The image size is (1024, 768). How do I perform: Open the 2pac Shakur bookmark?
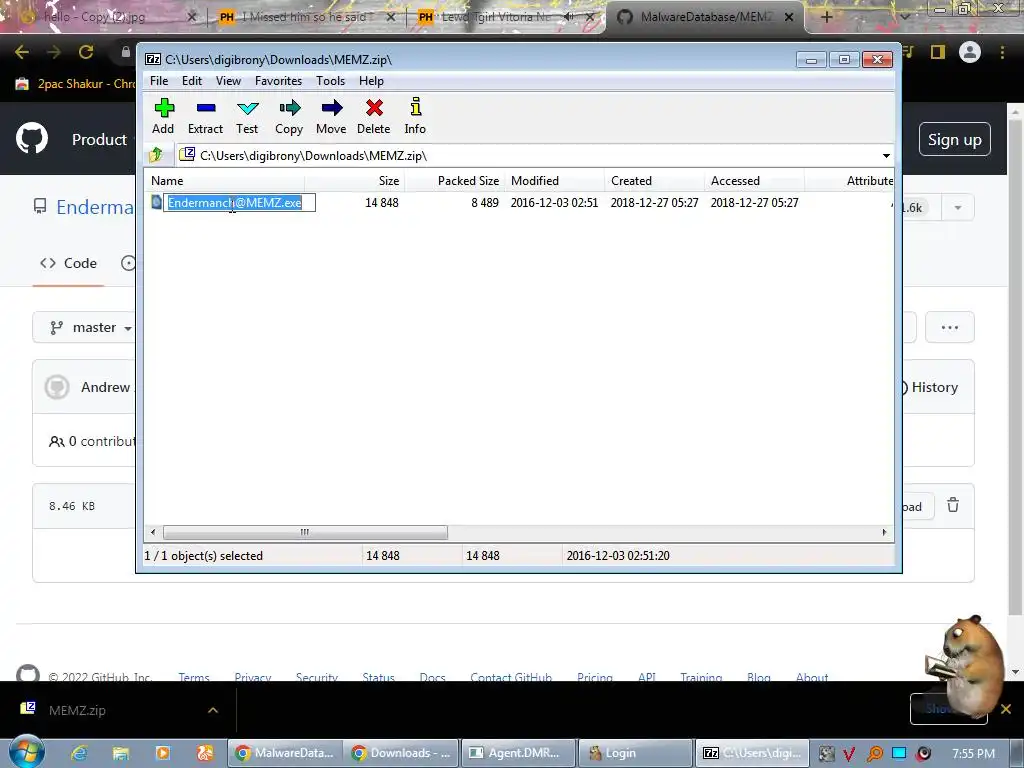[74, 84]
